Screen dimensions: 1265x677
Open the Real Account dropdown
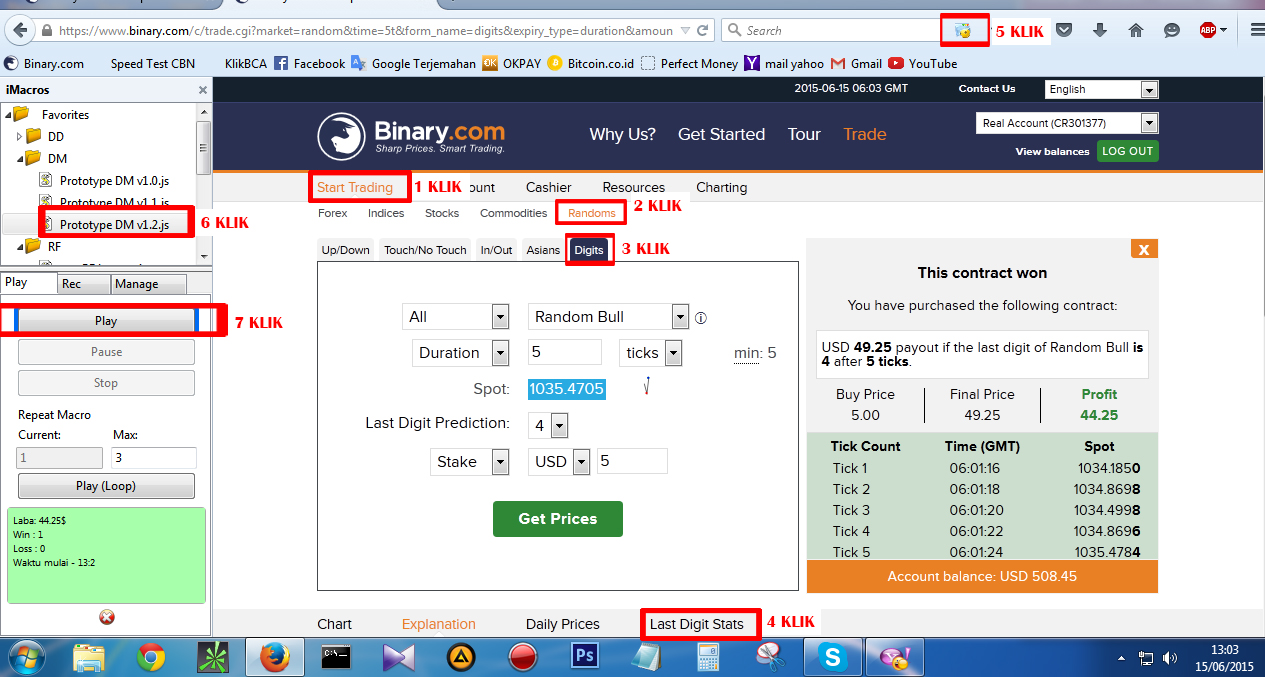click(x=1067, y=123)
